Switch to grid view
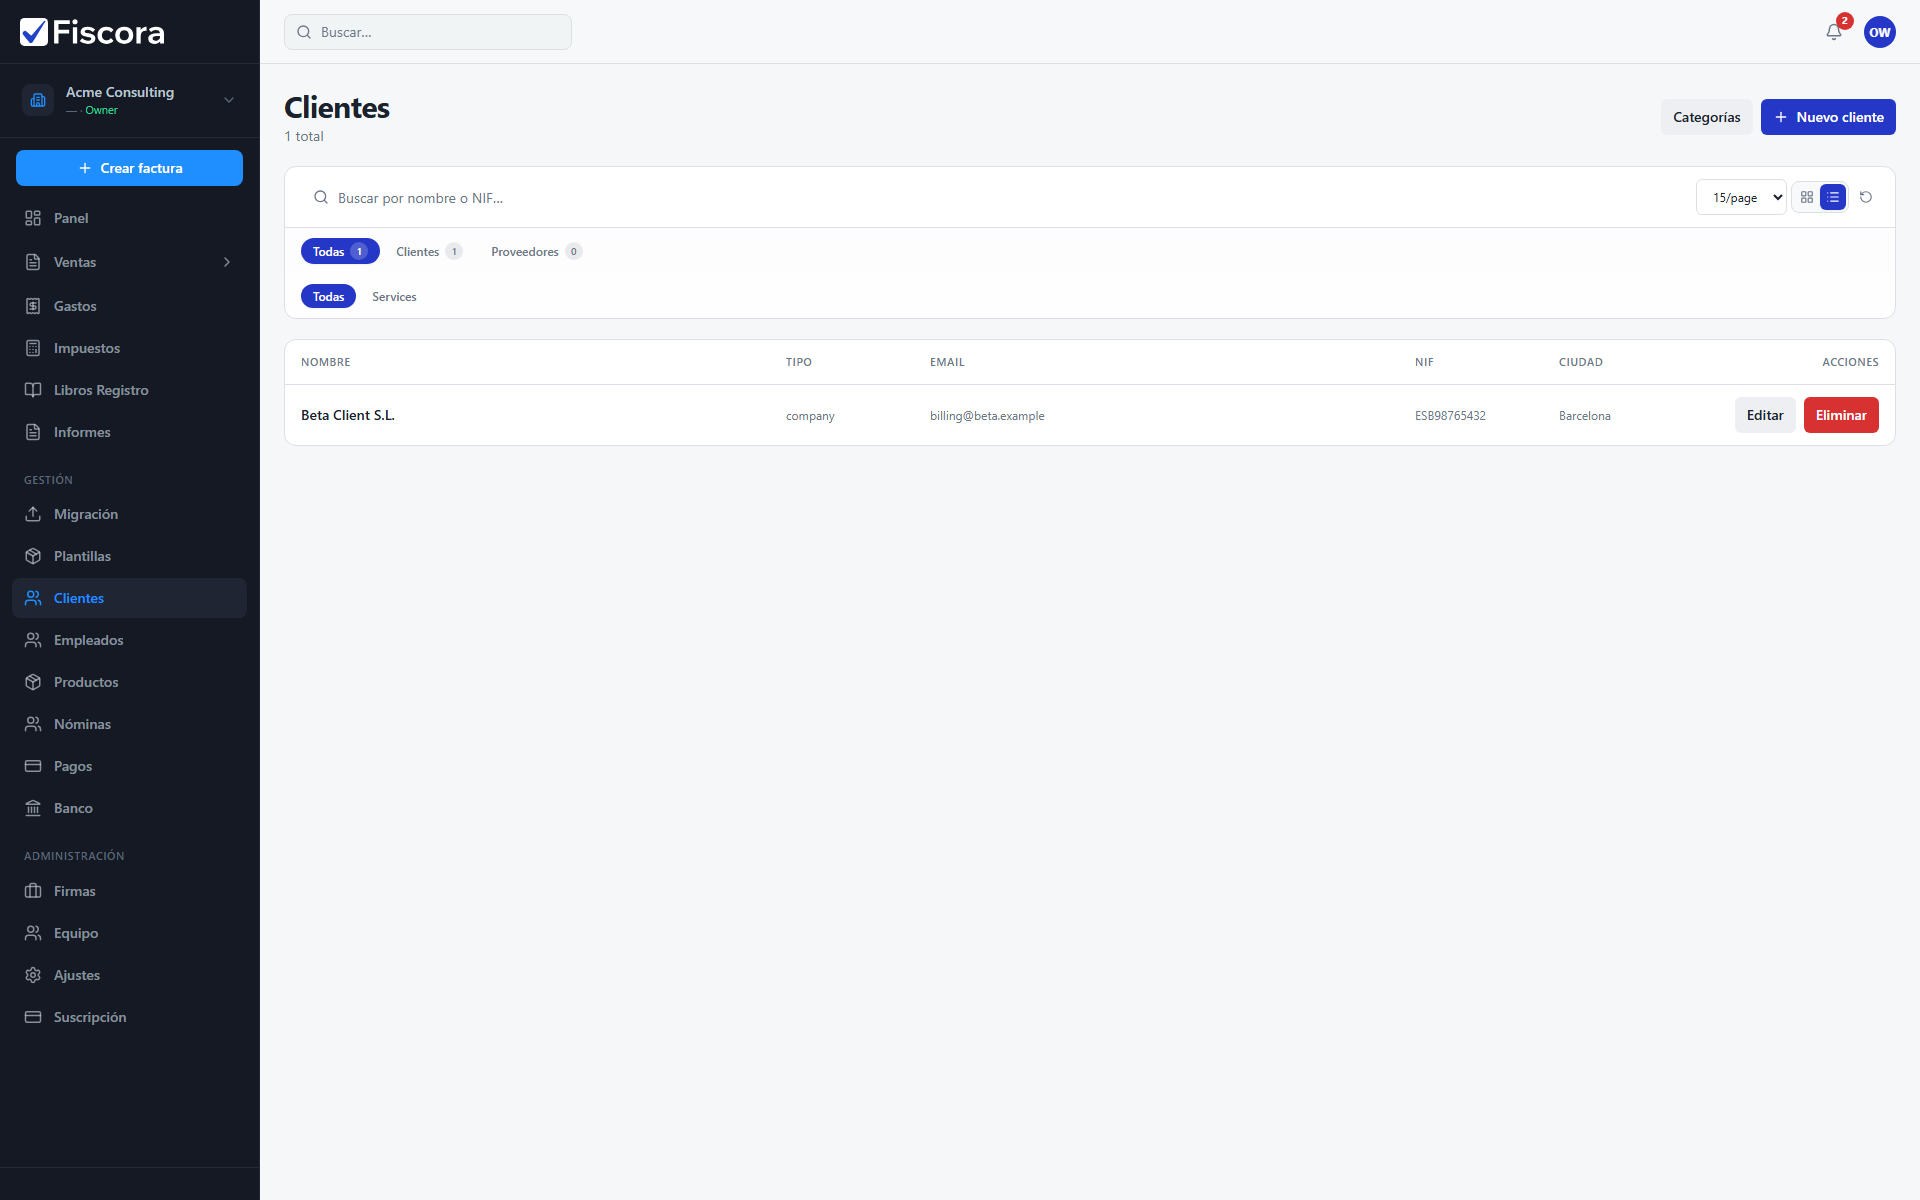Screen dimensions: 1920x1200 click(1806, 197)
